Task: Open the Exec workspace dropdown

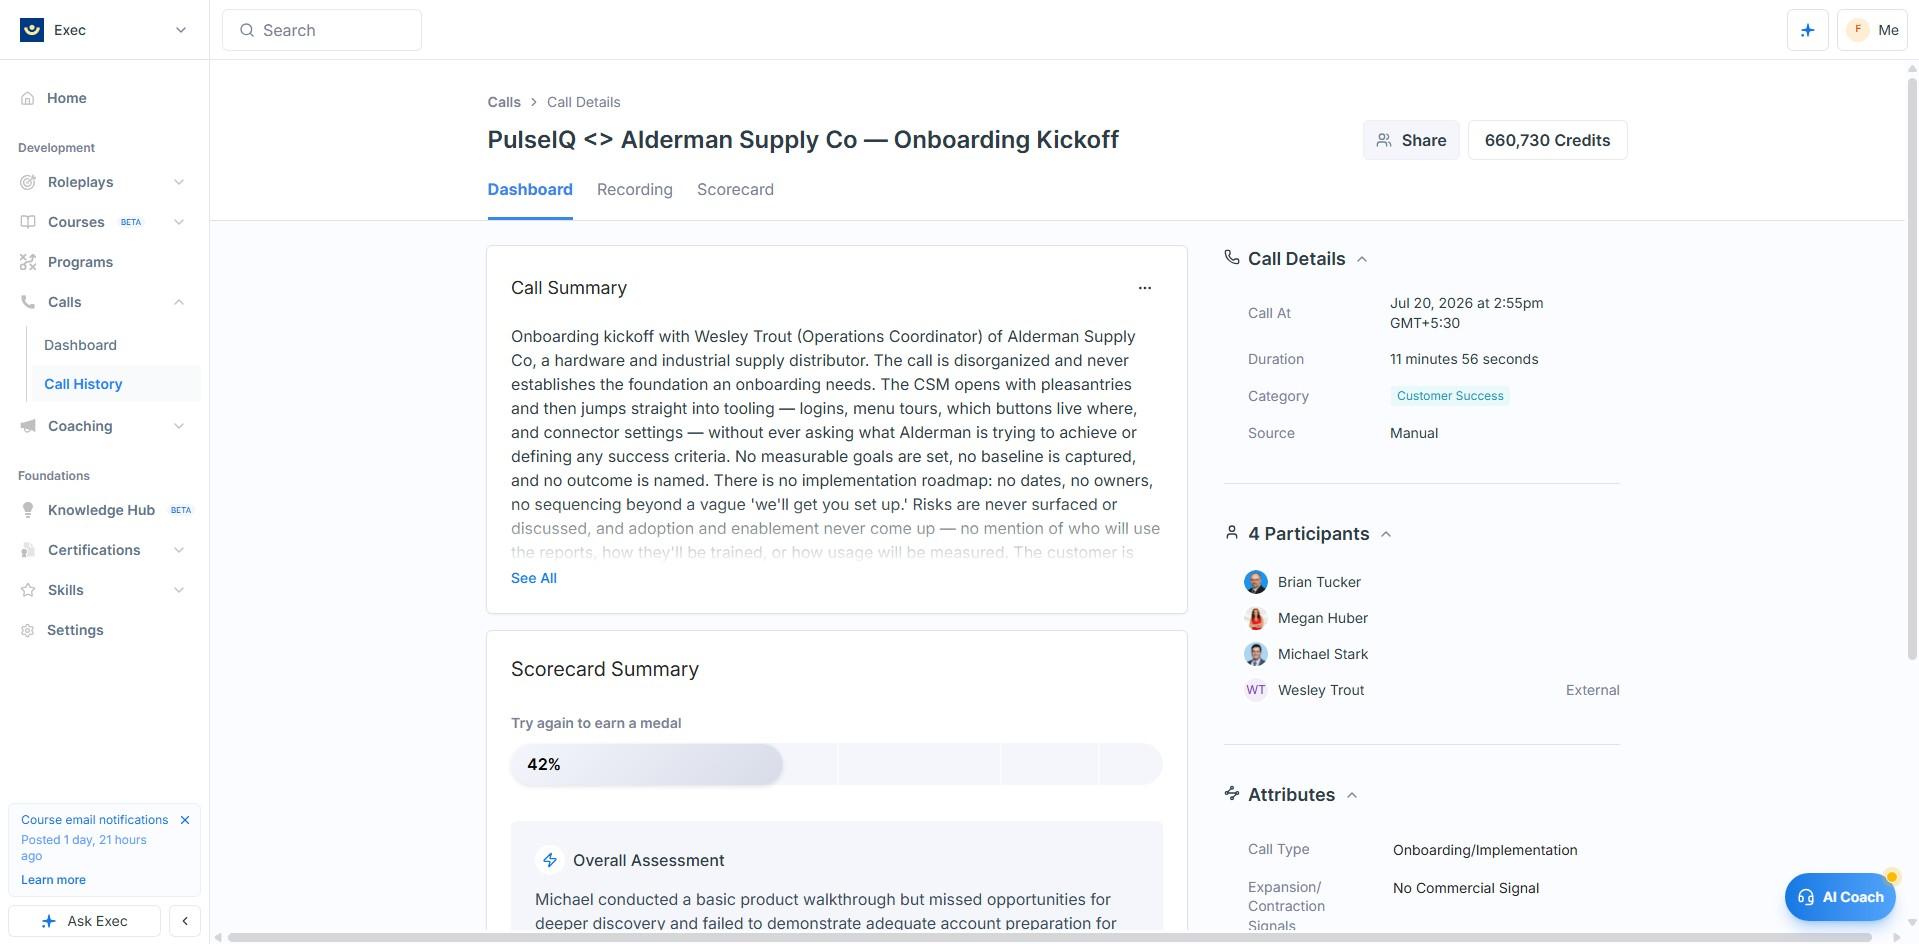Action: (181, 30)
